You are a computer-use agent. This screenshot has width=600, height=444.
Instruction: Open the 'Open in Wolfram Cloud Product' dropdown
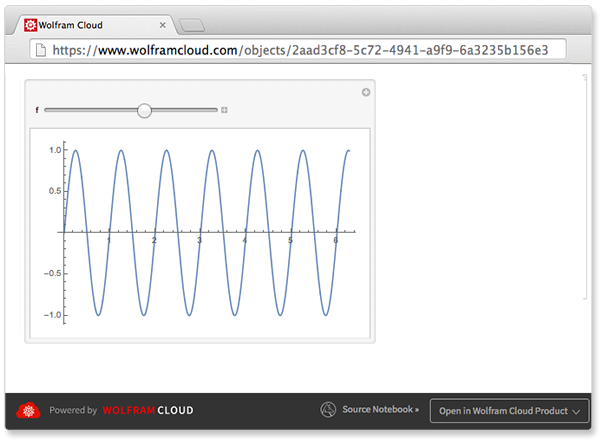pos(509,411)
